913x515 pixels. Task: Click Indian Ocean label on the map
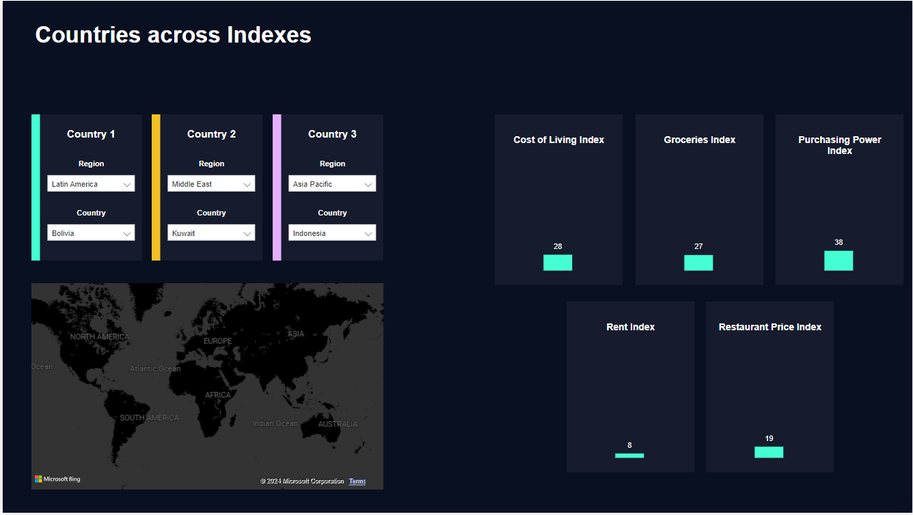pyautogui.click(x=275, y=424)
